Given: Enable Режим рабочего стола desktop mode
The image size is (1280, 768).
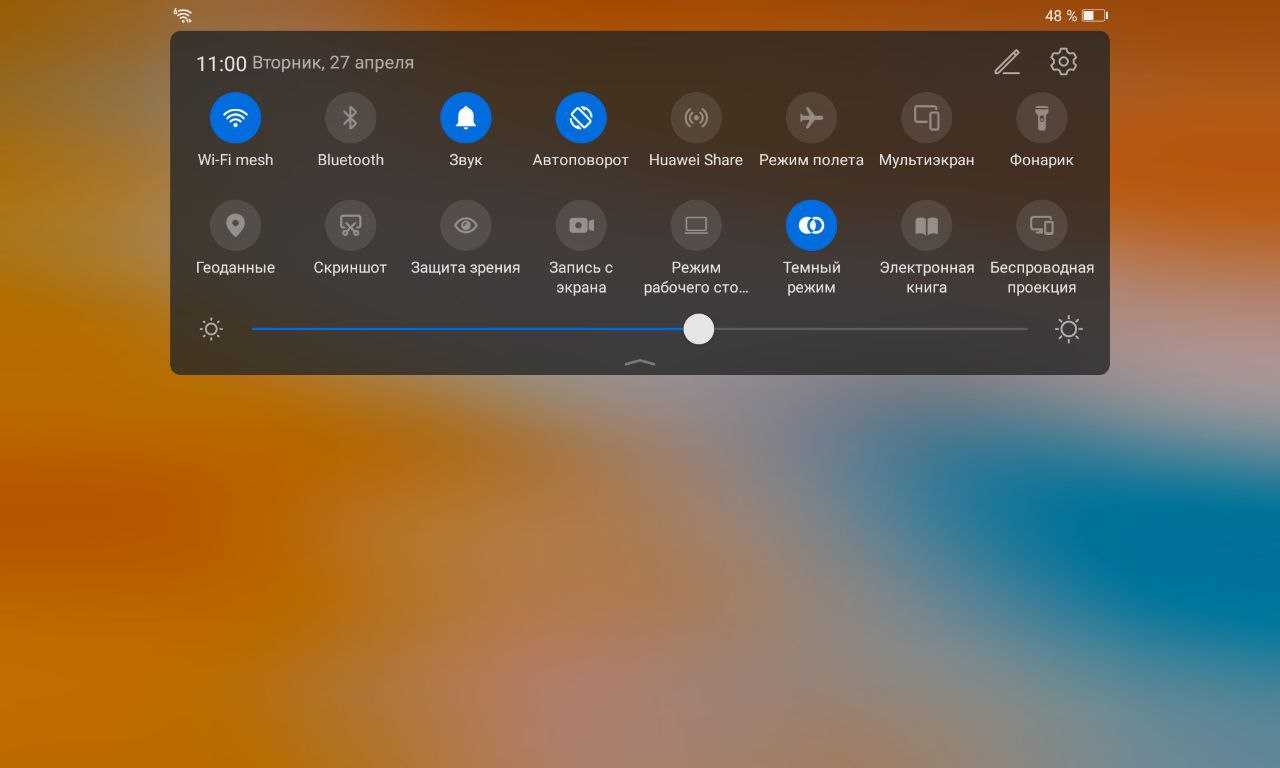Looking at the screenshot, I should pos(696,226).
